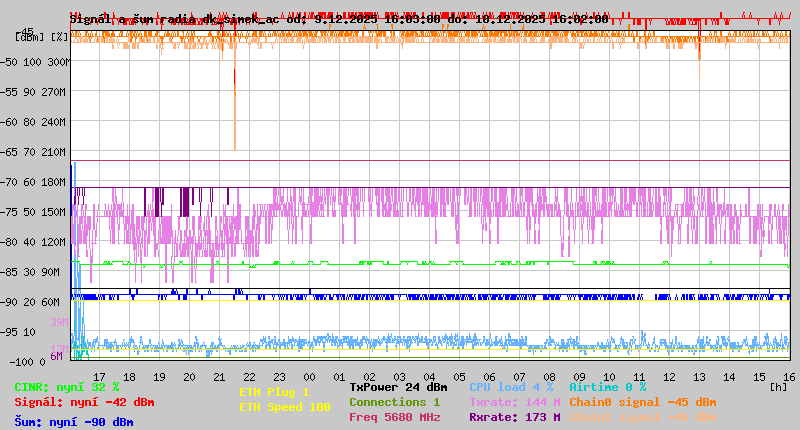The height and width of the screenshot is (430, 800).
Task: Click the CPU load legend entry
Action: 512,387
